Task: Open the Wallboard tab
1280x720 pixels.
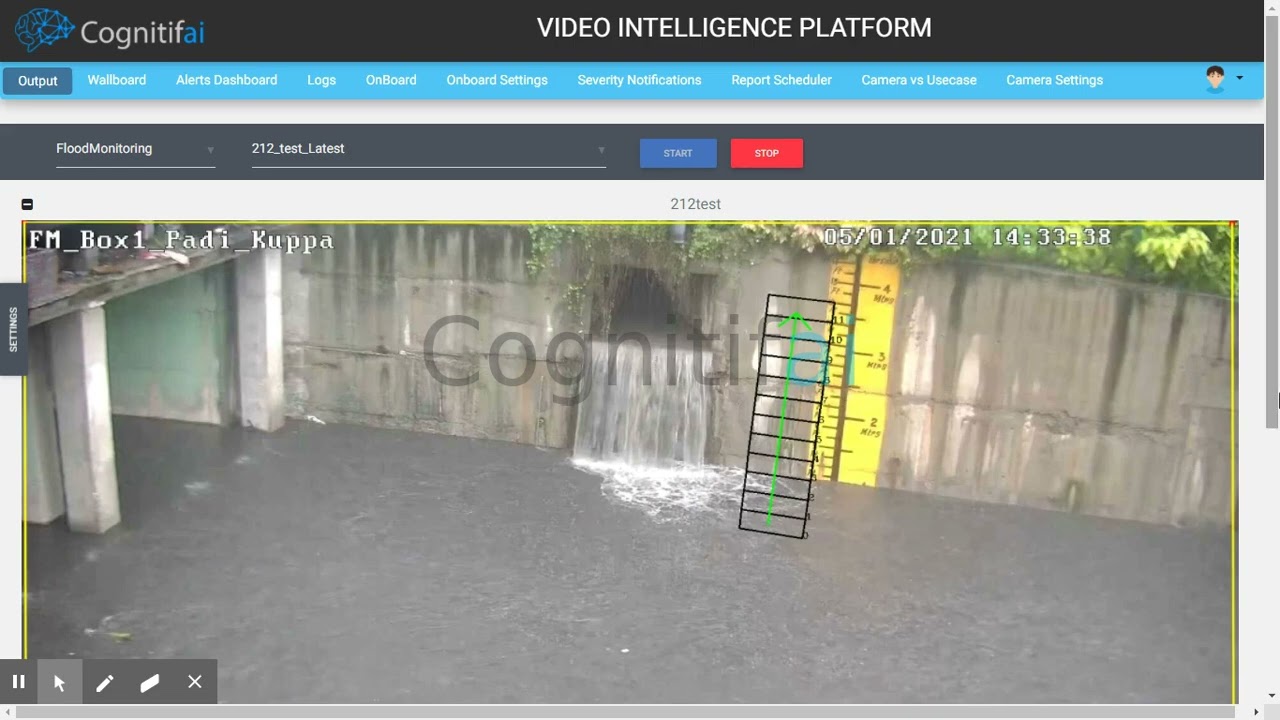Action: pos(117,80)
